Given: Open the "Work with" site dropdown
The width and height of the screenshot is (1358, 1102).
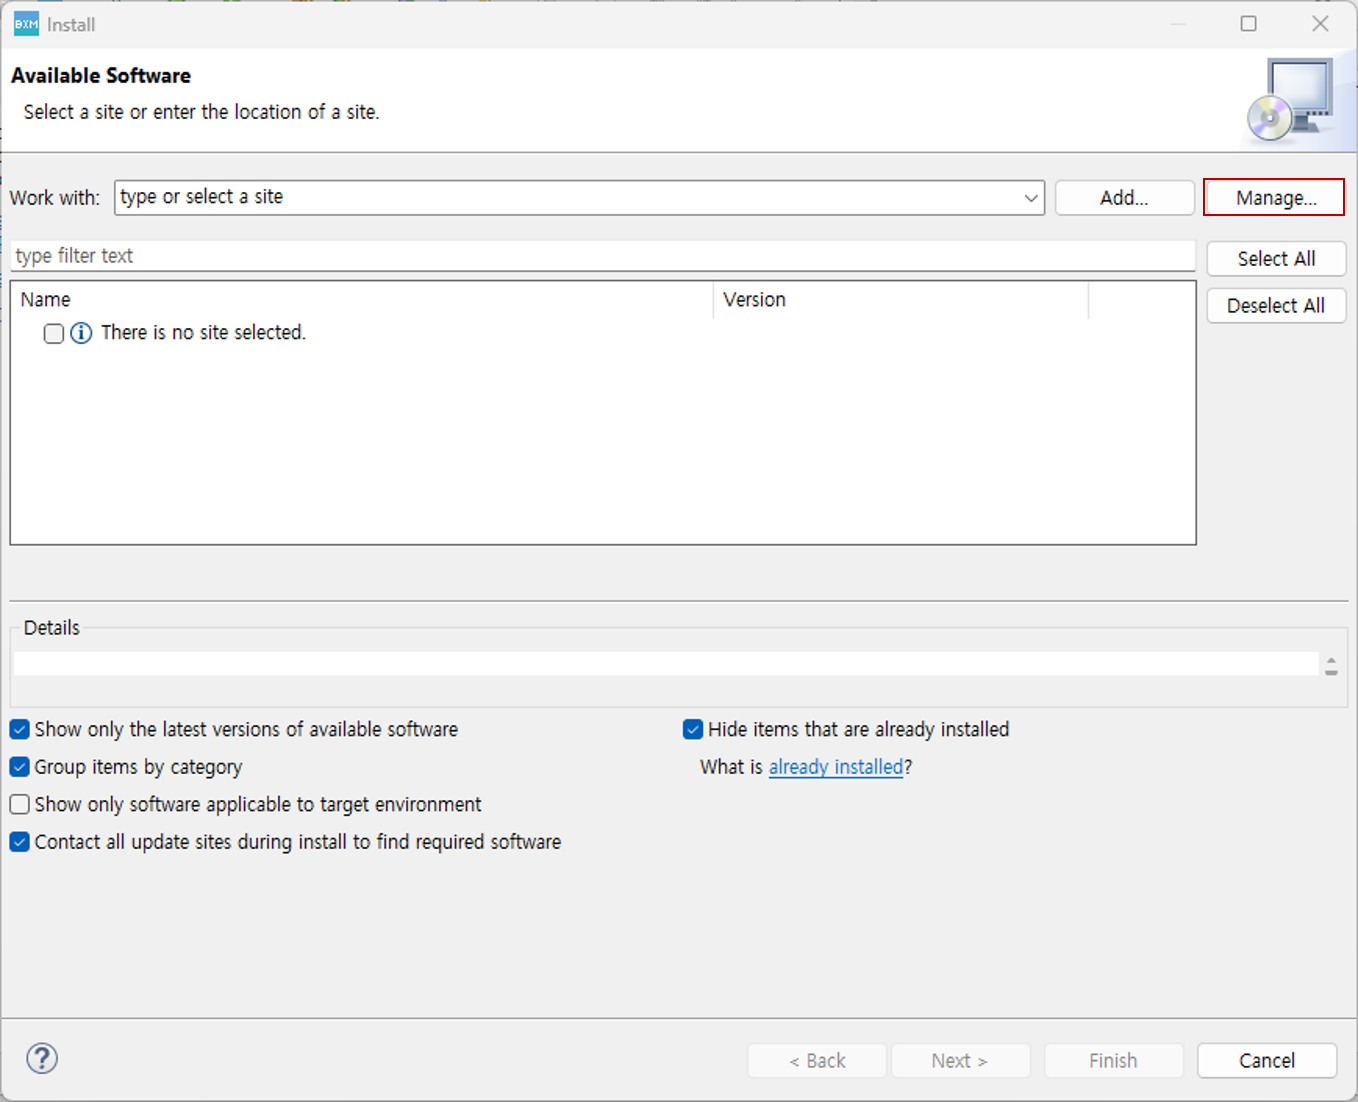Looking at the screenshot, I should point(1031,197).
